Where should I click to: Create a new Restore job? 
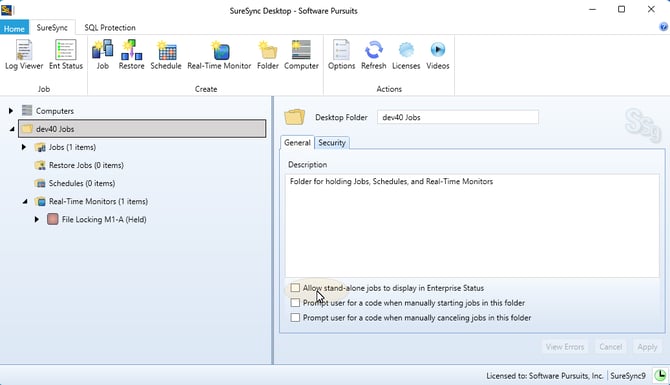pyautogui.click(x=131, y=55)
